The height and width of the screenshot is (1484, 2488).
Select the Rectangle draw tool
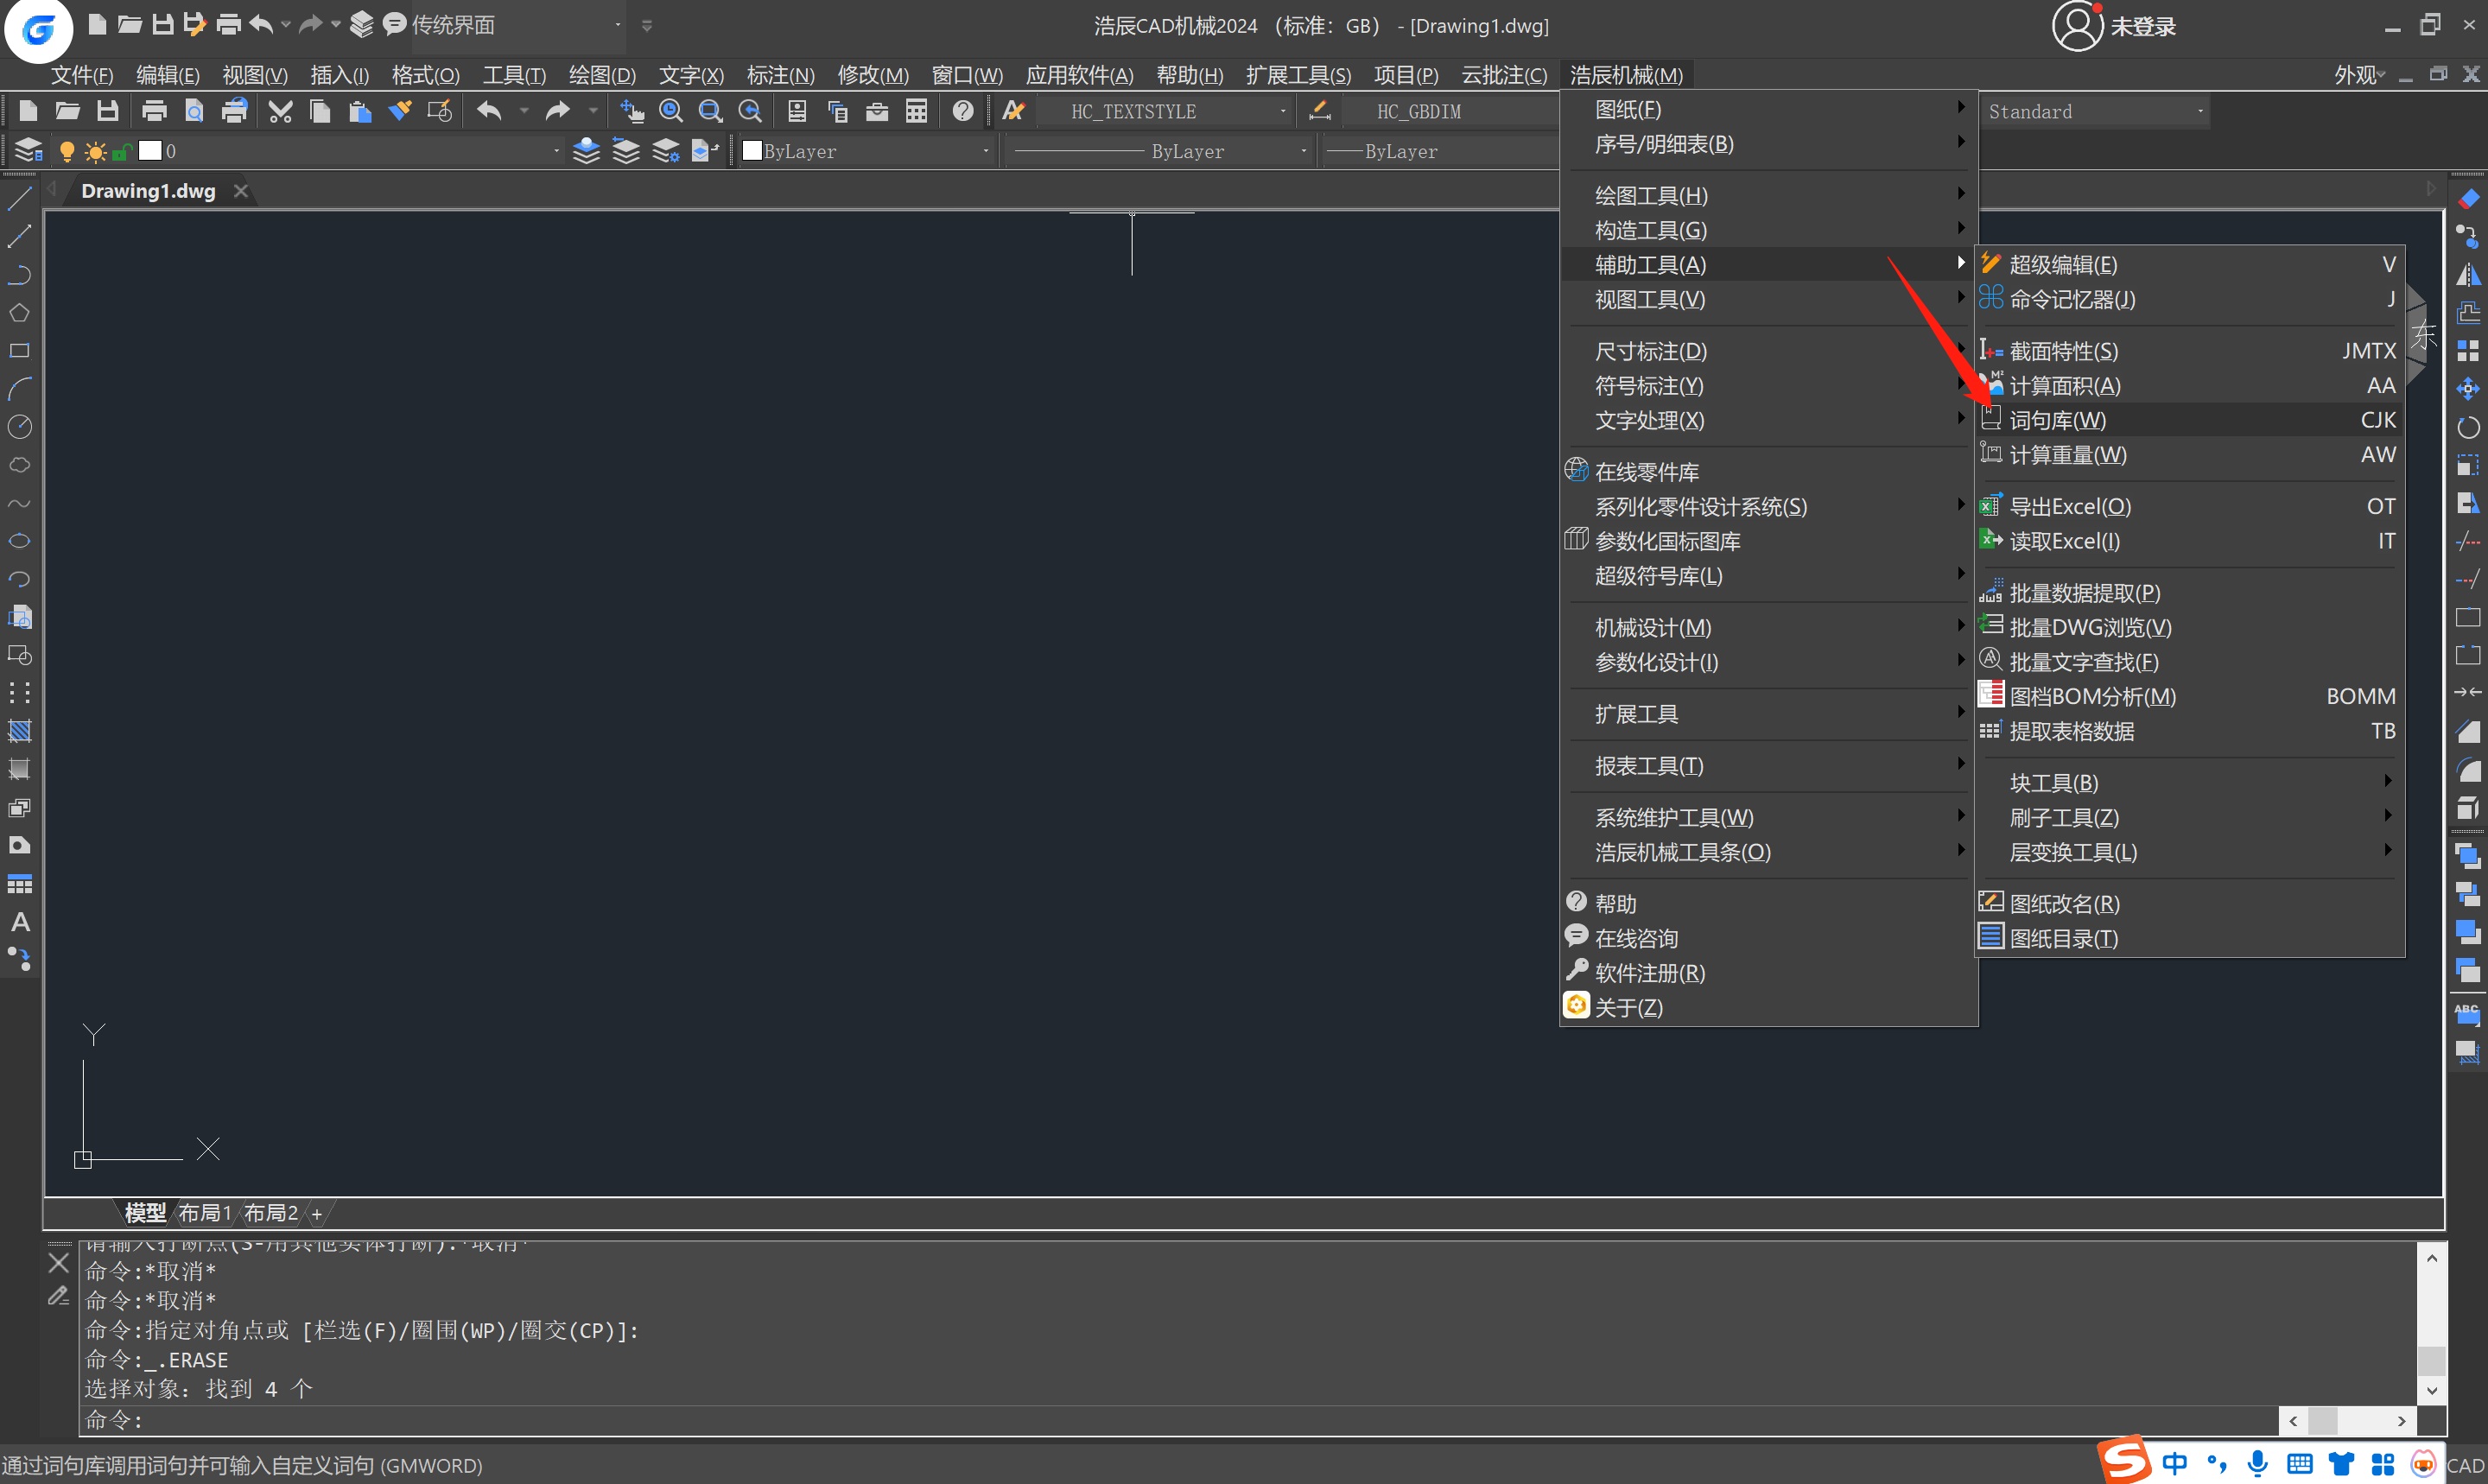(x=20, y=351)
